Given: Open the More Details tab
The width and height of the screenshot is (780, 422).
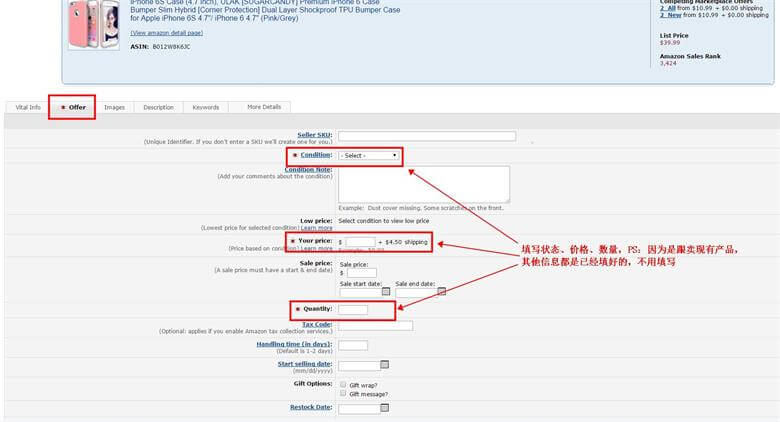Looking at the screenshot, I should tap(264, 107).
